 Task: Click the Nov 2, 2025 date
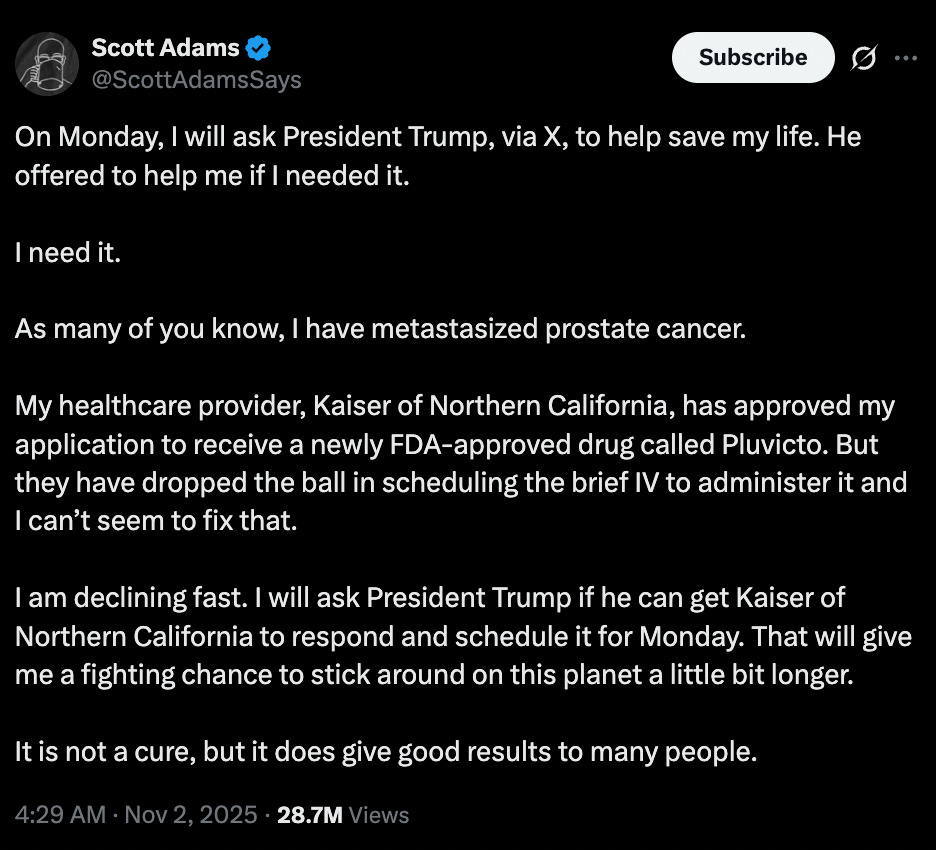point(193,815)
